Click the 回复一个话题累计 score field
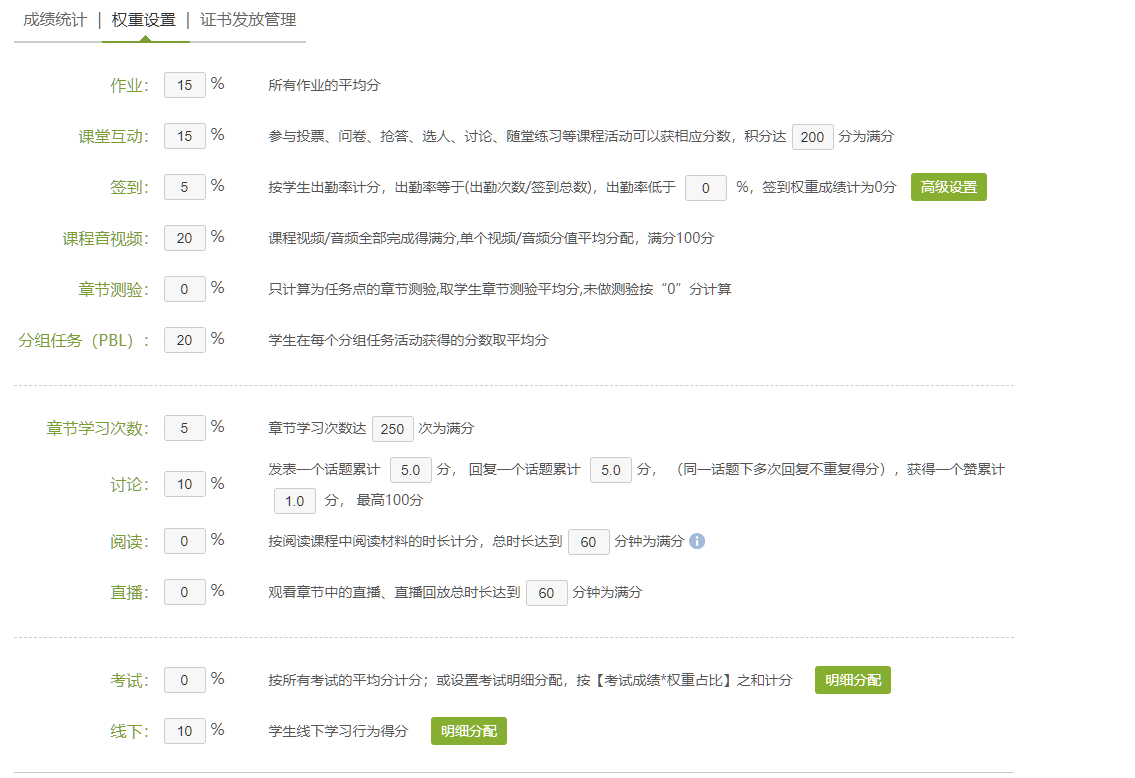The height and width of the screenshot is (778, 1135). pos(611,470)
